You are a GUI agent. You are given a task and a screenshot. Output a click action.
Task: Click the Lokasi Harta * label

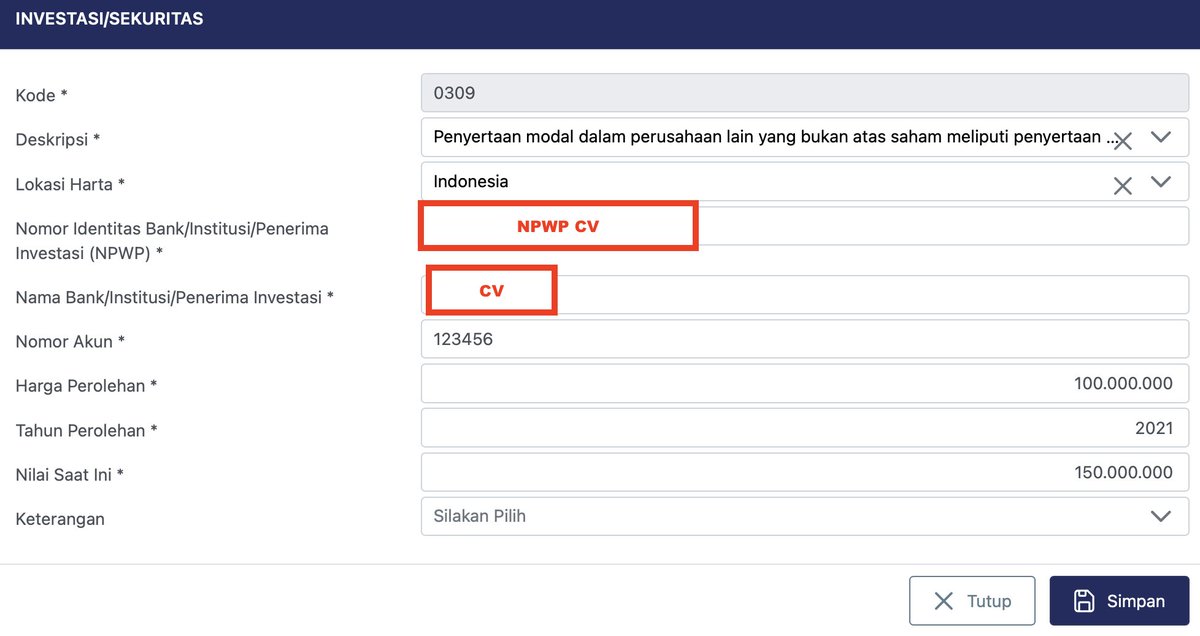[x=70, y=185]
